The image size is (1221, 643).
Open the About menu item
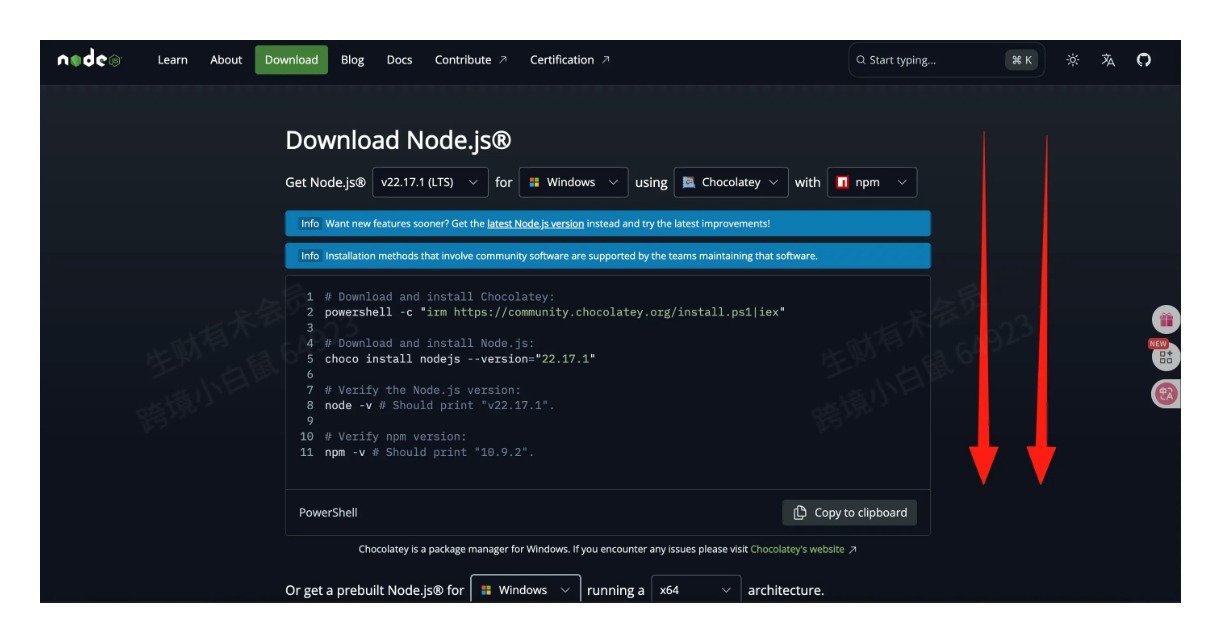[226, 60]
